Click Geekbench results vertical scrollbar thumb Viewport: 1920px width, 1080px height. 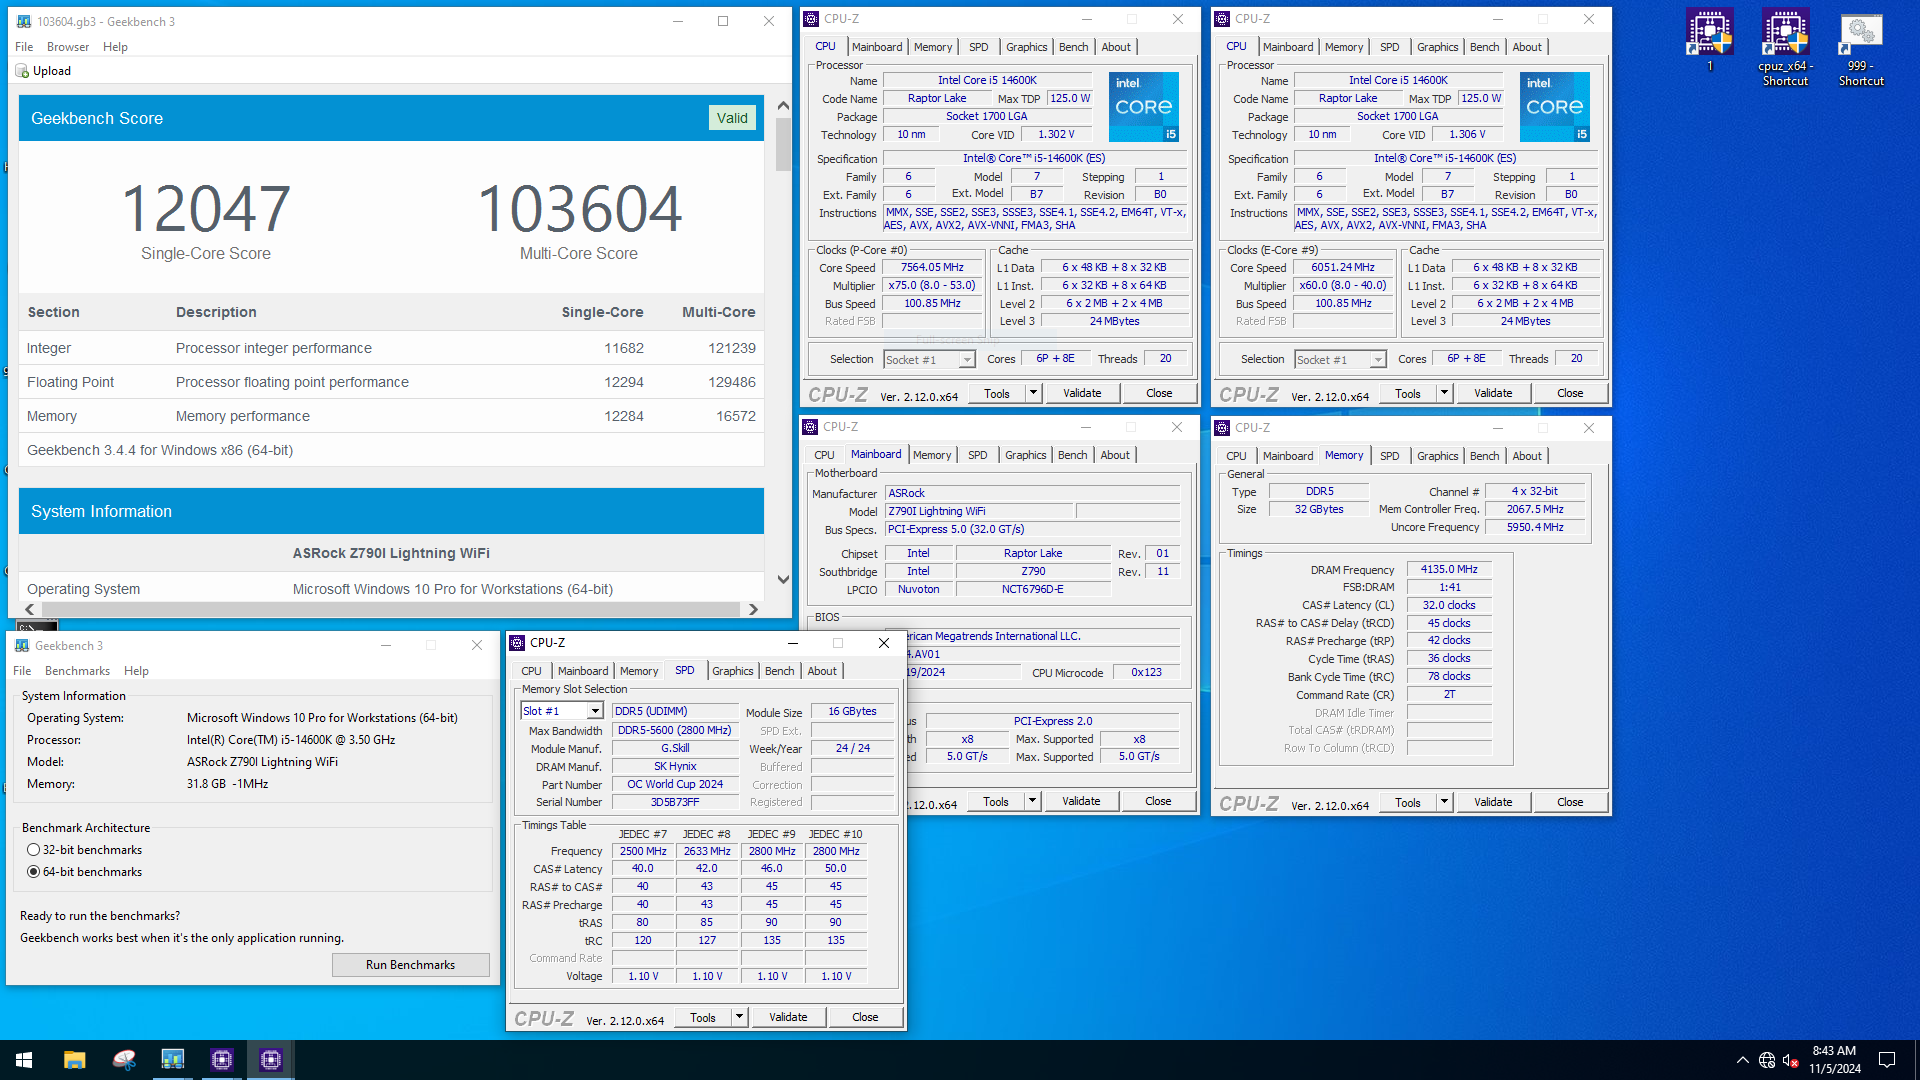coord(783,147)
